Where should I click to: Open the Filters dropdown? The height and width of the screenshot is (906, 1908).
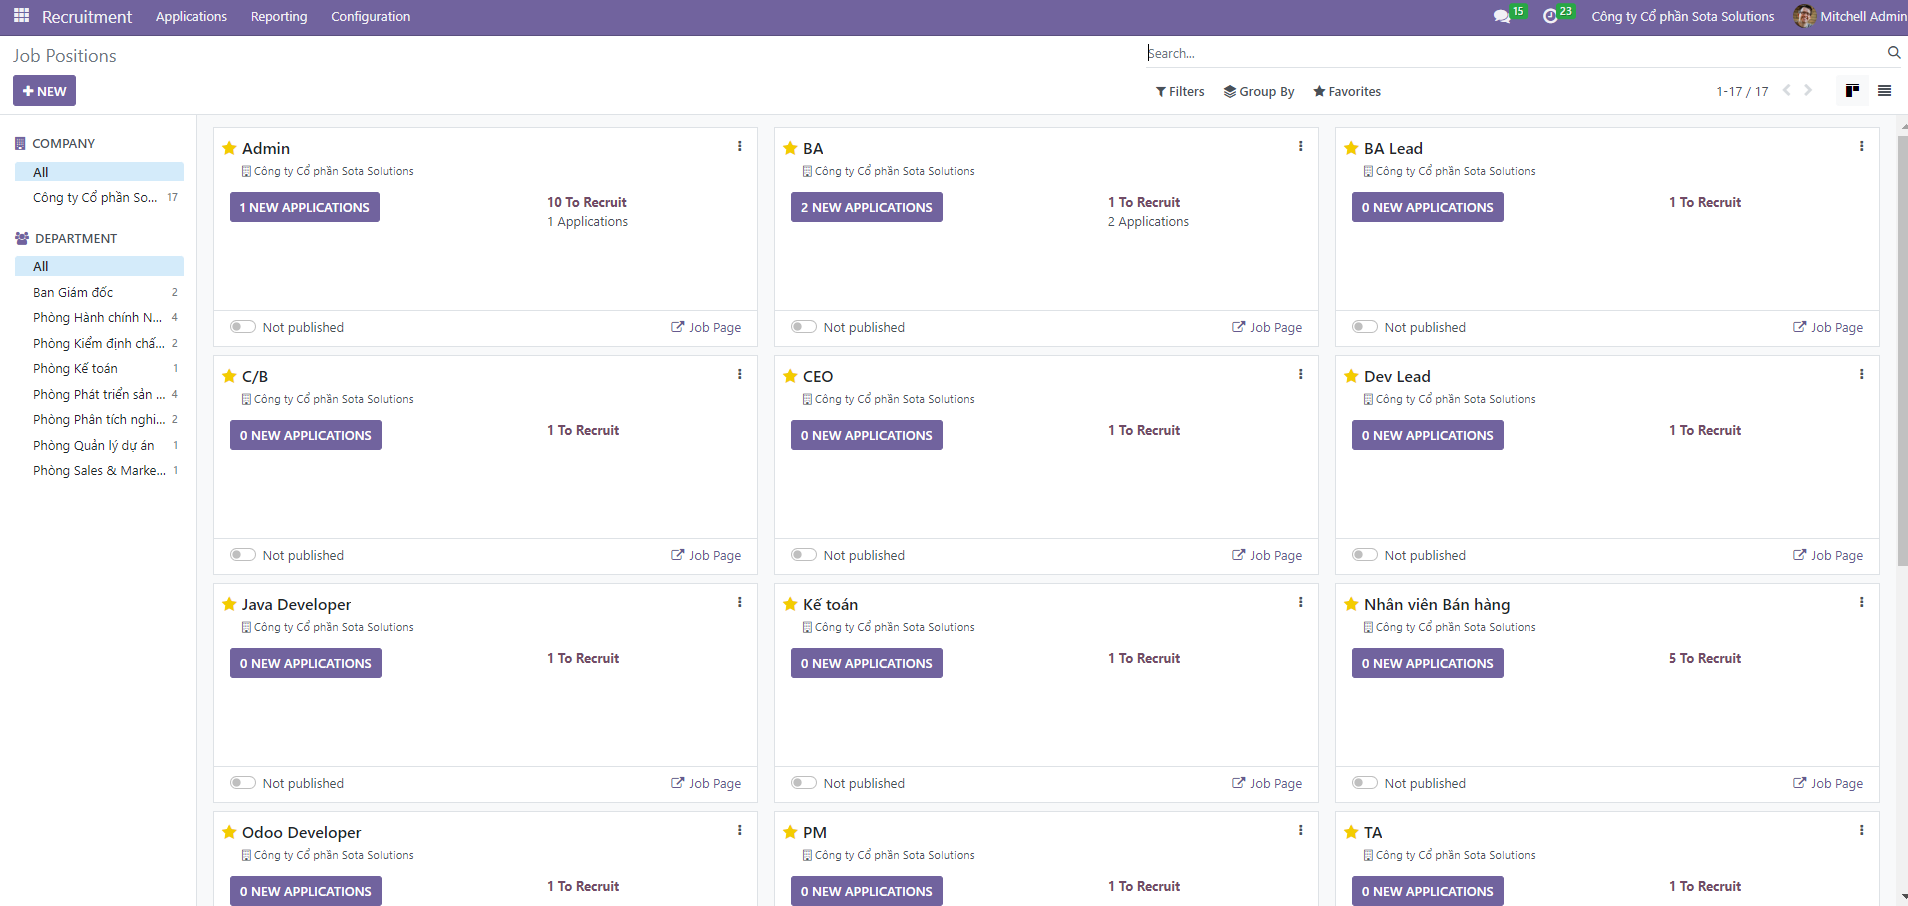click(x=1180, y=91)
